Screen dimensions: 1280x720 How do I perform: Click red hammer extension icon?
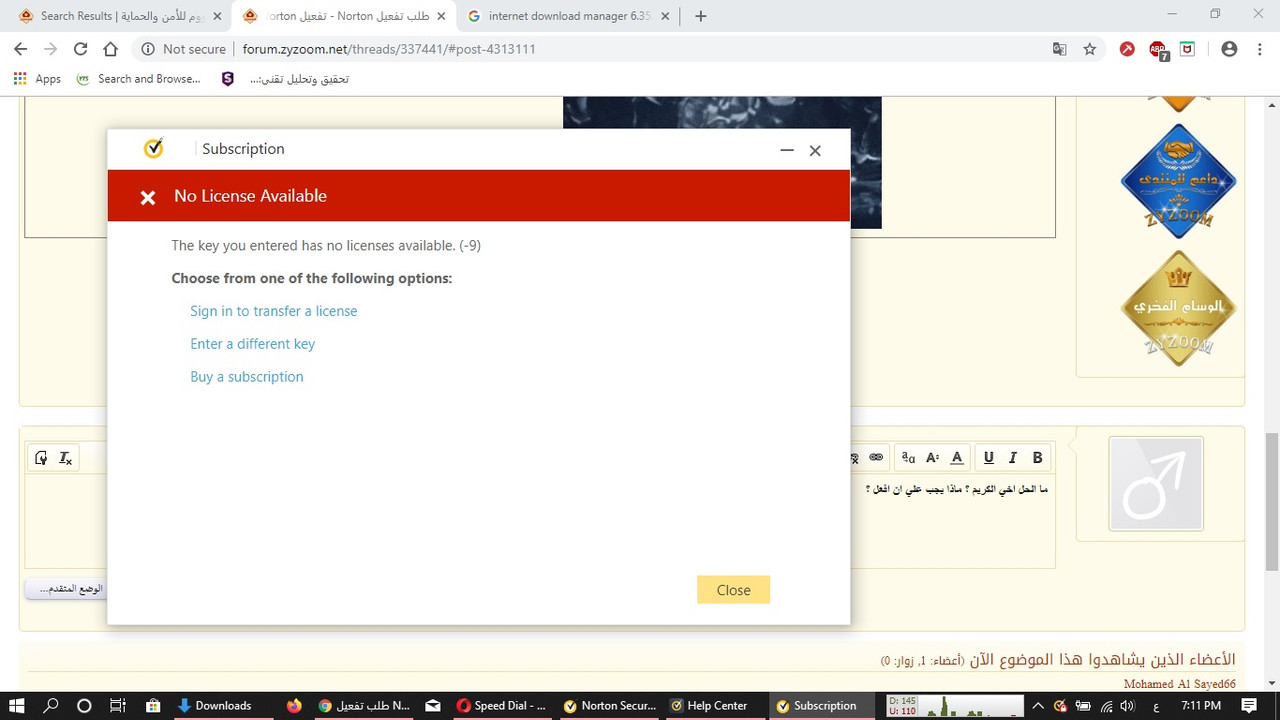pyautogui.click(x=1127, y=49)
